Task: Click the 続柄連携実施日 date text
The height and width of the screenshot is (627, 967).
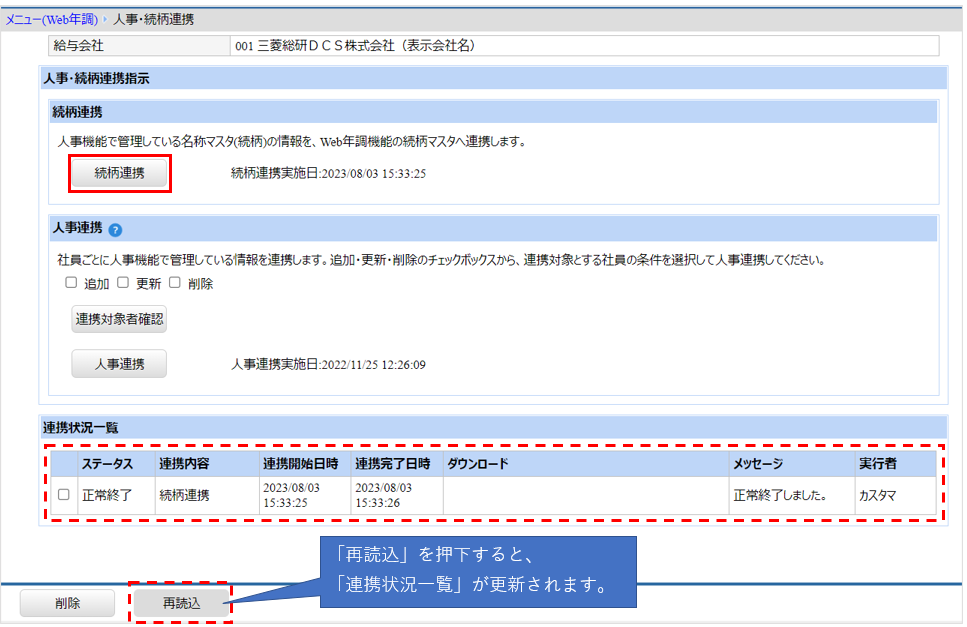Action: pos(328,174)
